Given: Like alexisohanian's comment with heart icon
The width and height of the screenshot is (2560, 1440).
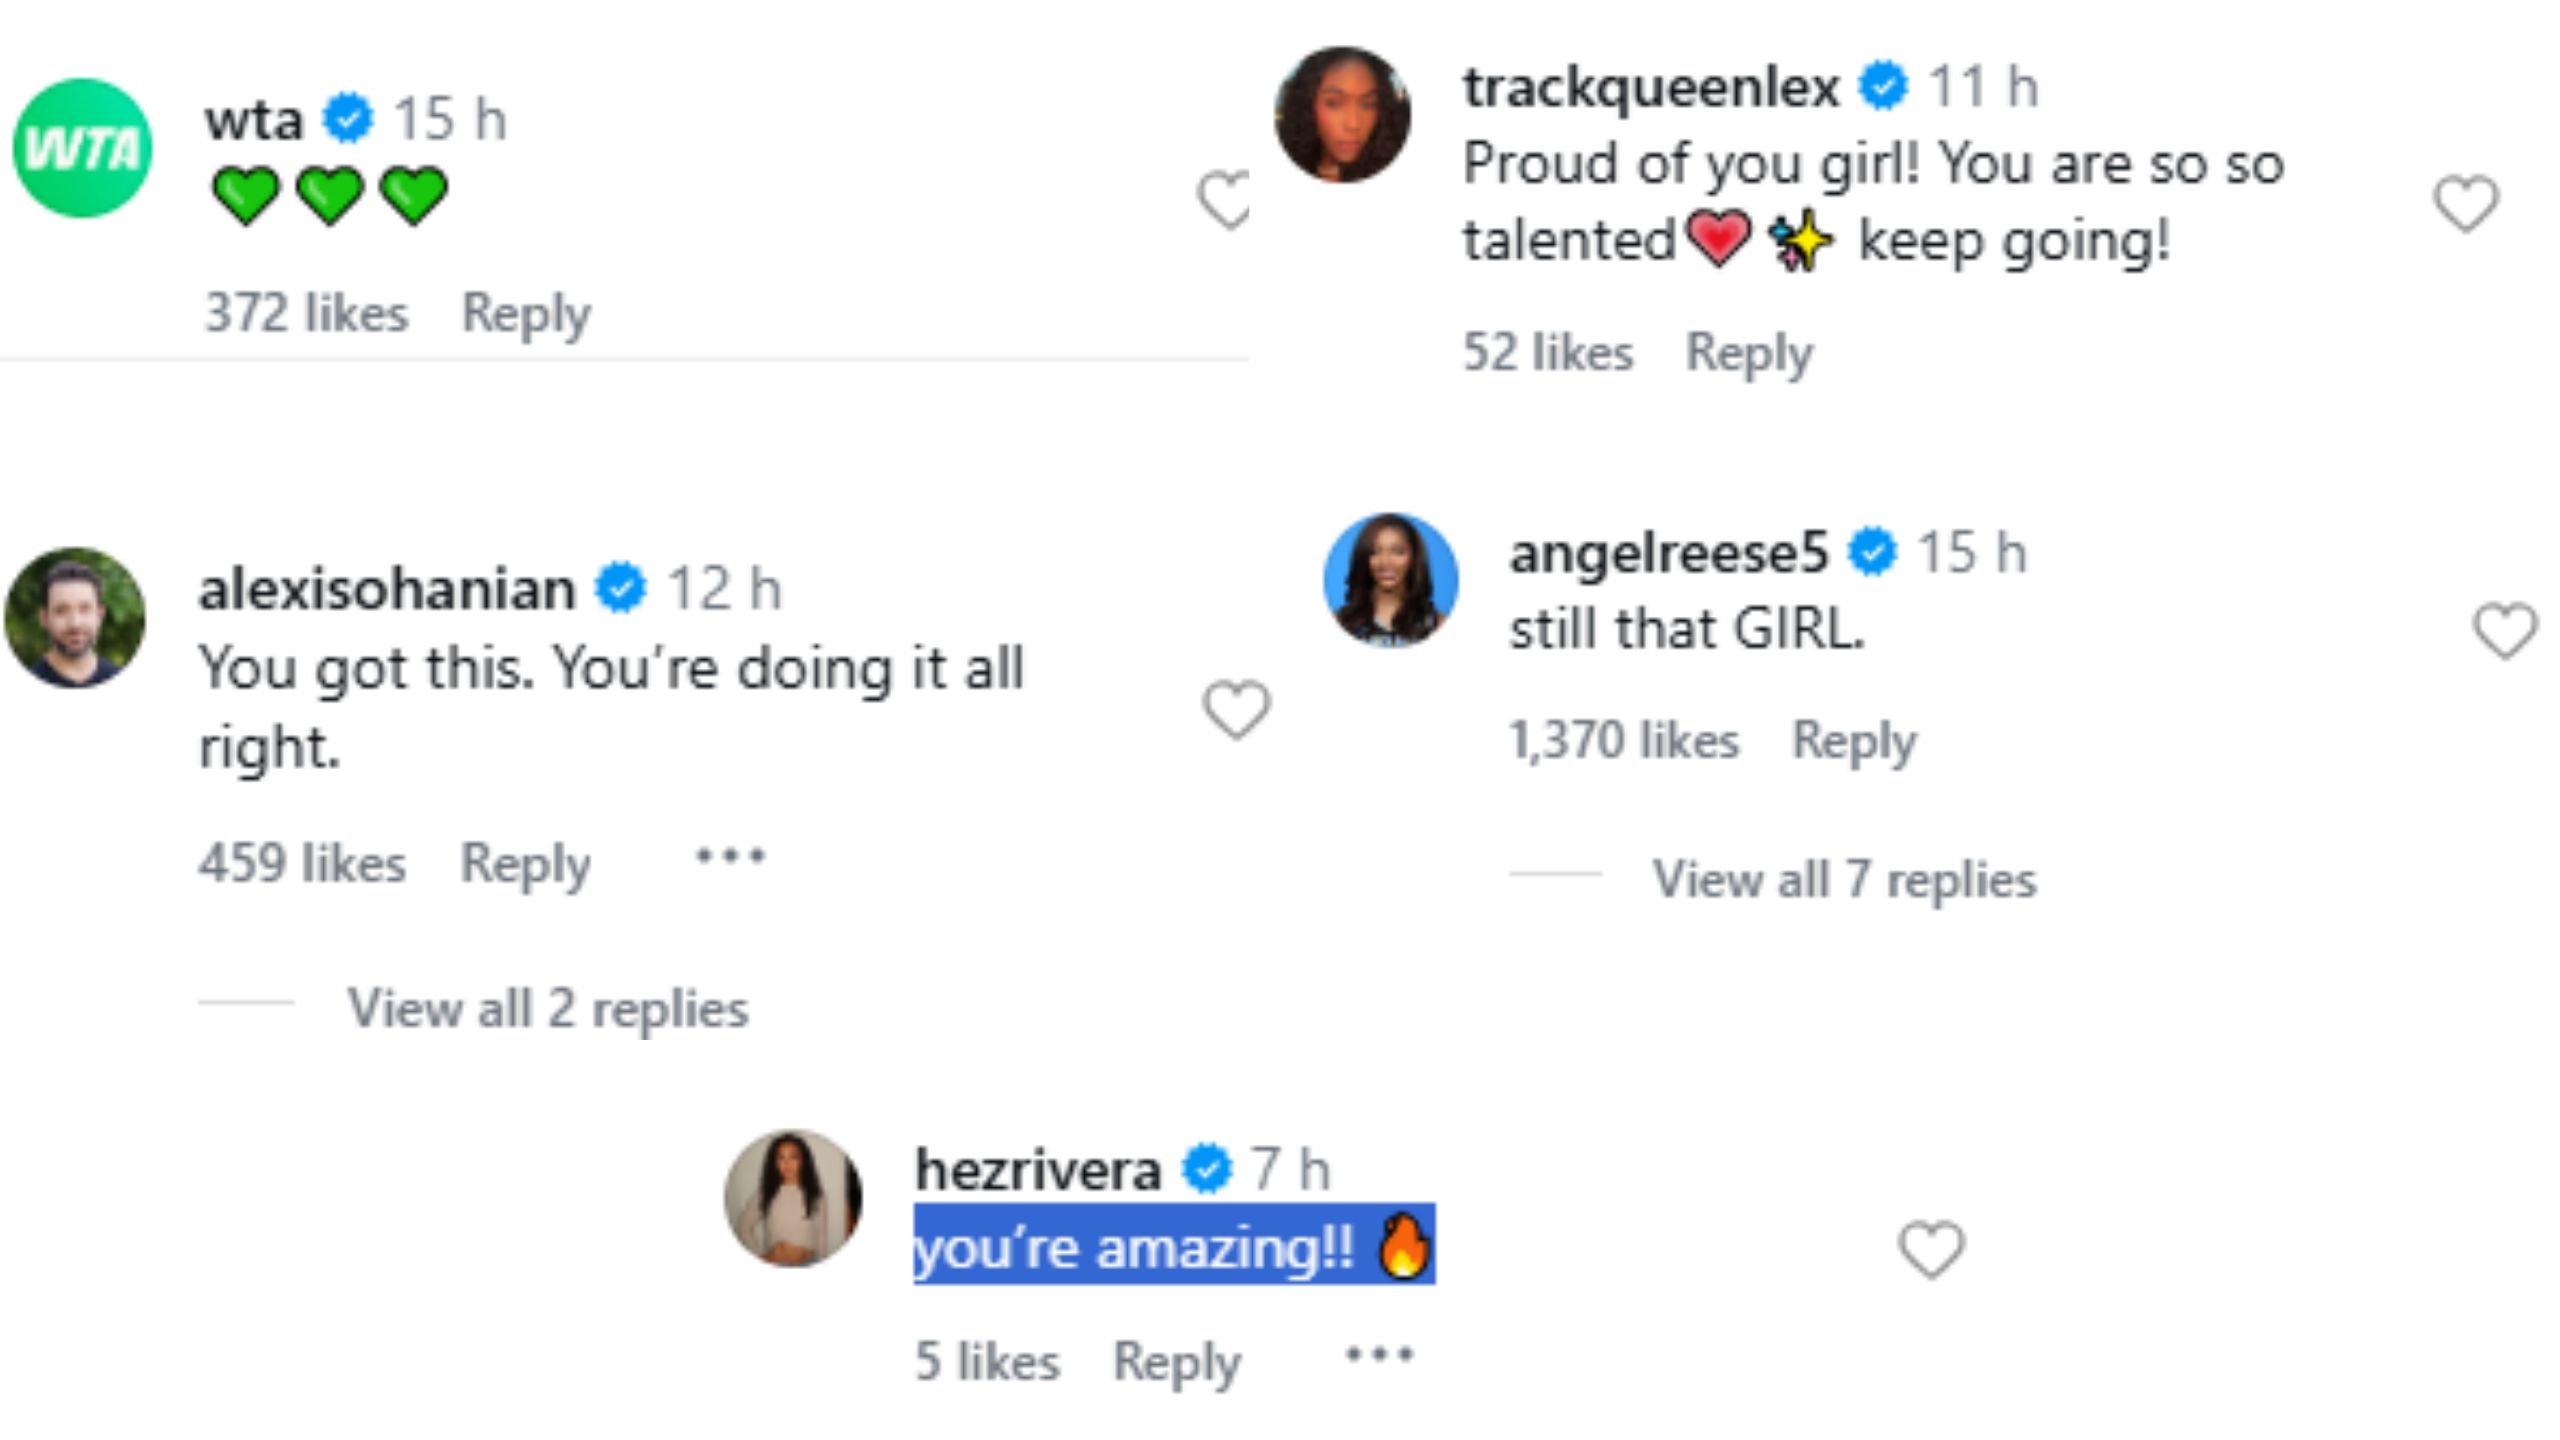Looking at the screenshot, I should coord(1236,709).
